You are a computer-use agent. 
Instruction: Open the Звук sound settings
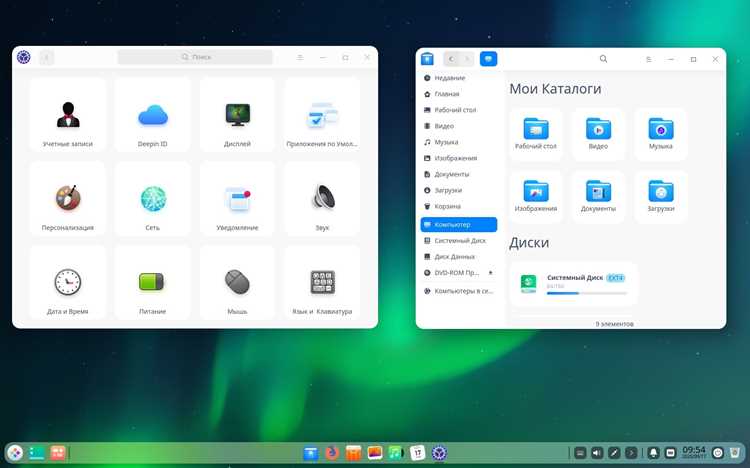(322, 199)
